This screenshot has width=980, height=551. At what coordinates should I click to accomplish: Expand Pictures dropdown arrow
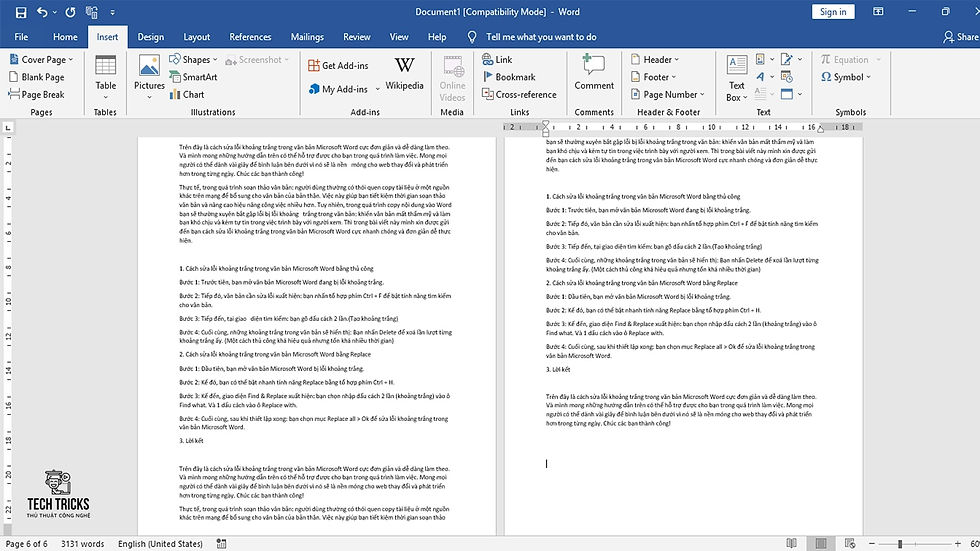tap(149, 97)
